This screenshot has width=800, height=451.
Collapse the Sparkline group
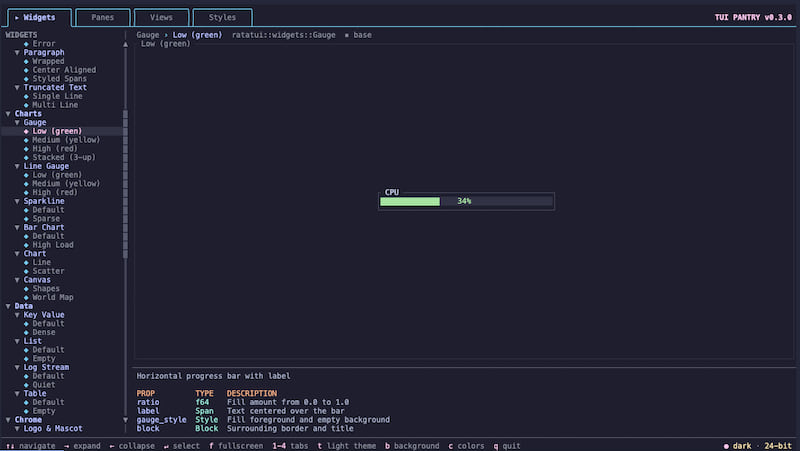pyautogui.click(x=17, y=202)
